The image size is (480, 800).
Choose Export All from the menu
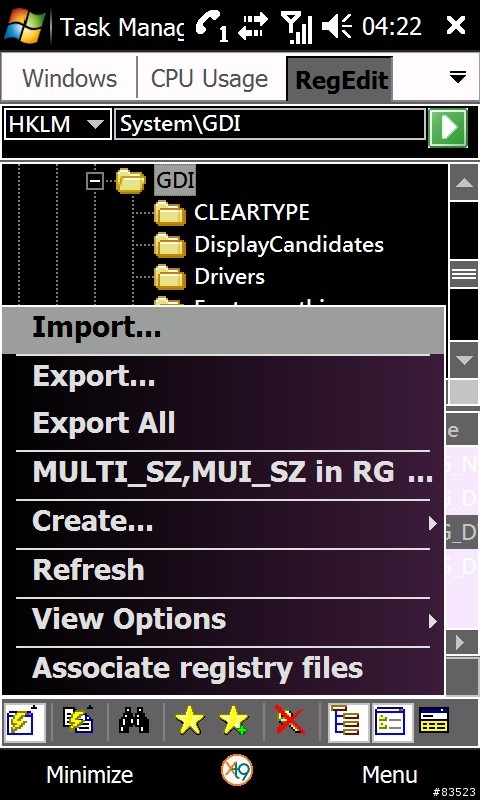(223, 423)
